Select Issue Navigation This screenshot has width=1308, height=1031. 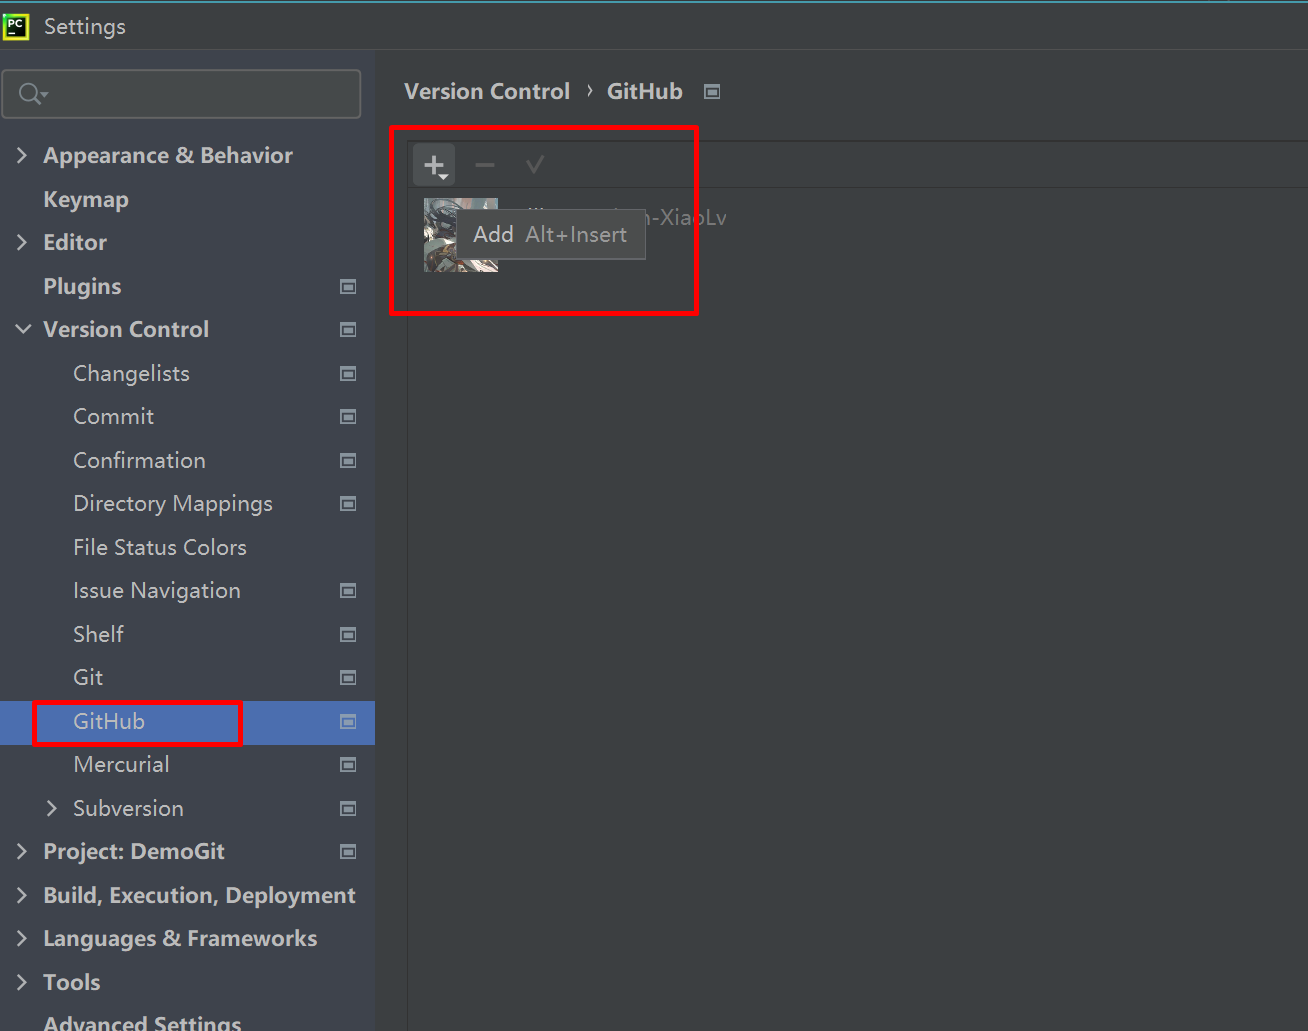point(157,591)
